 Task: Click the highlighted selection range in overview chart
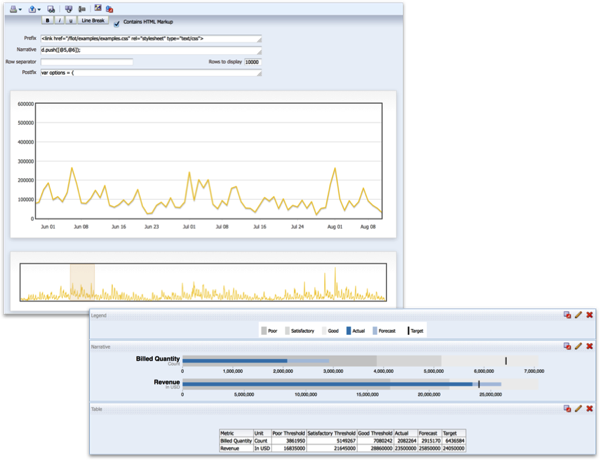click(x=82, y=282)
